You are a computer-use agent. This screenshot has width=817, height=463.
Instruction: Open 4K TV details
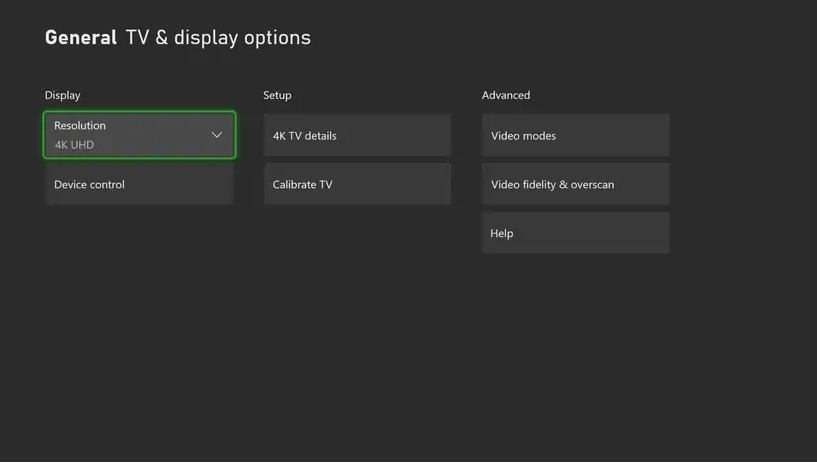click(x=357, y=135)
